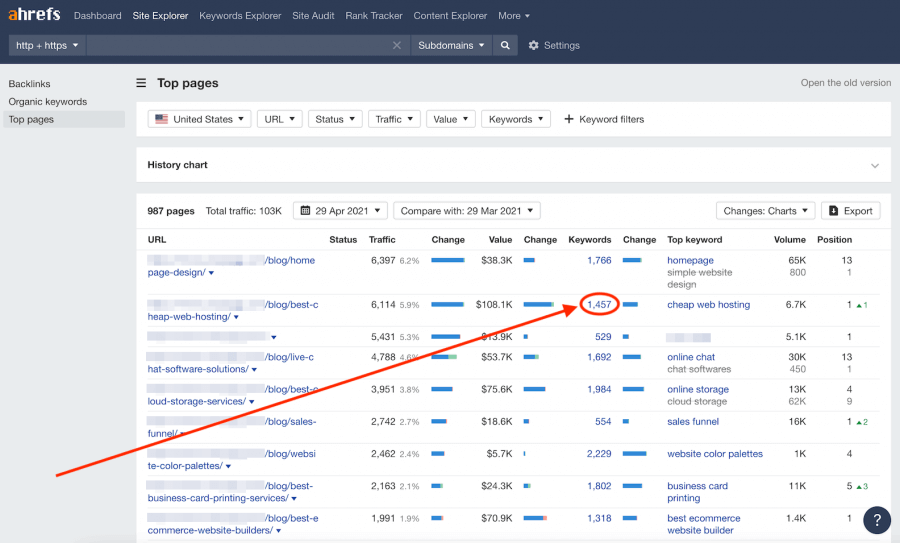900x543 pixels.
Task: Click the United States flag icon
Action: click(161, 119)
